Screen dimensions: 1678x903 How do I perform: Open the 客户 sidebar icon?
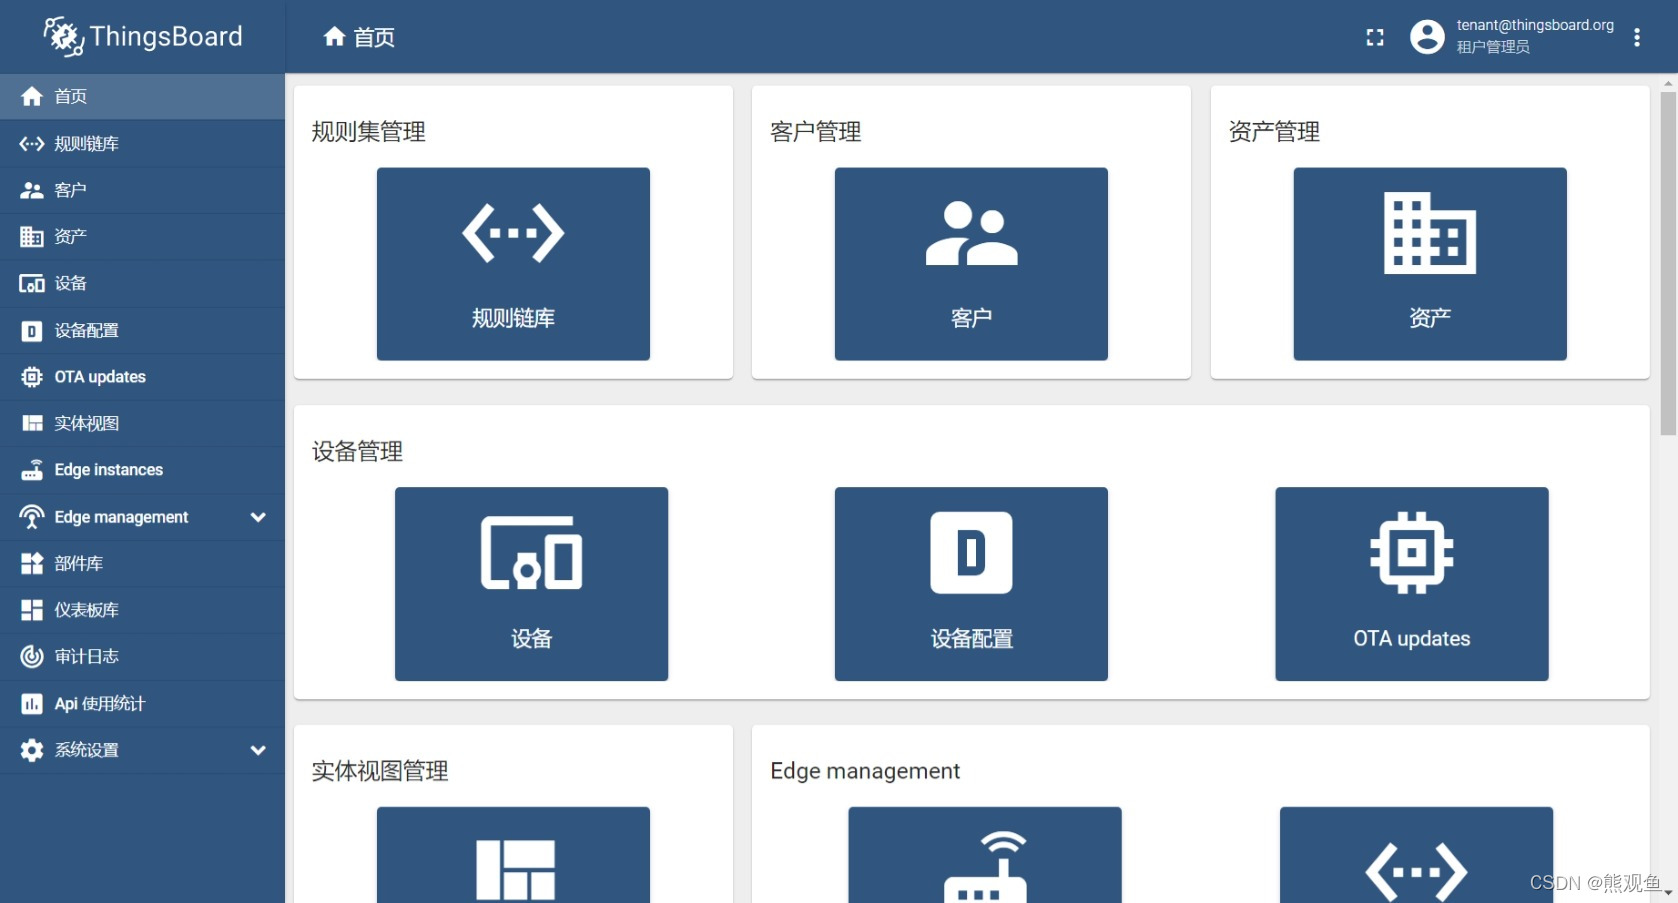[x=31, y=189]
